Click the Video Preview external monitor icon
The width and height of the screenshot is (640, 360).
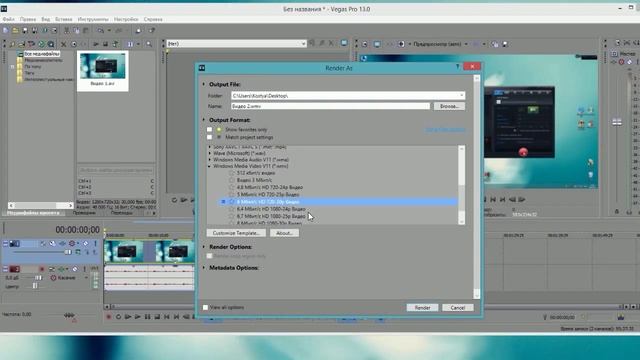click(377, 44)
